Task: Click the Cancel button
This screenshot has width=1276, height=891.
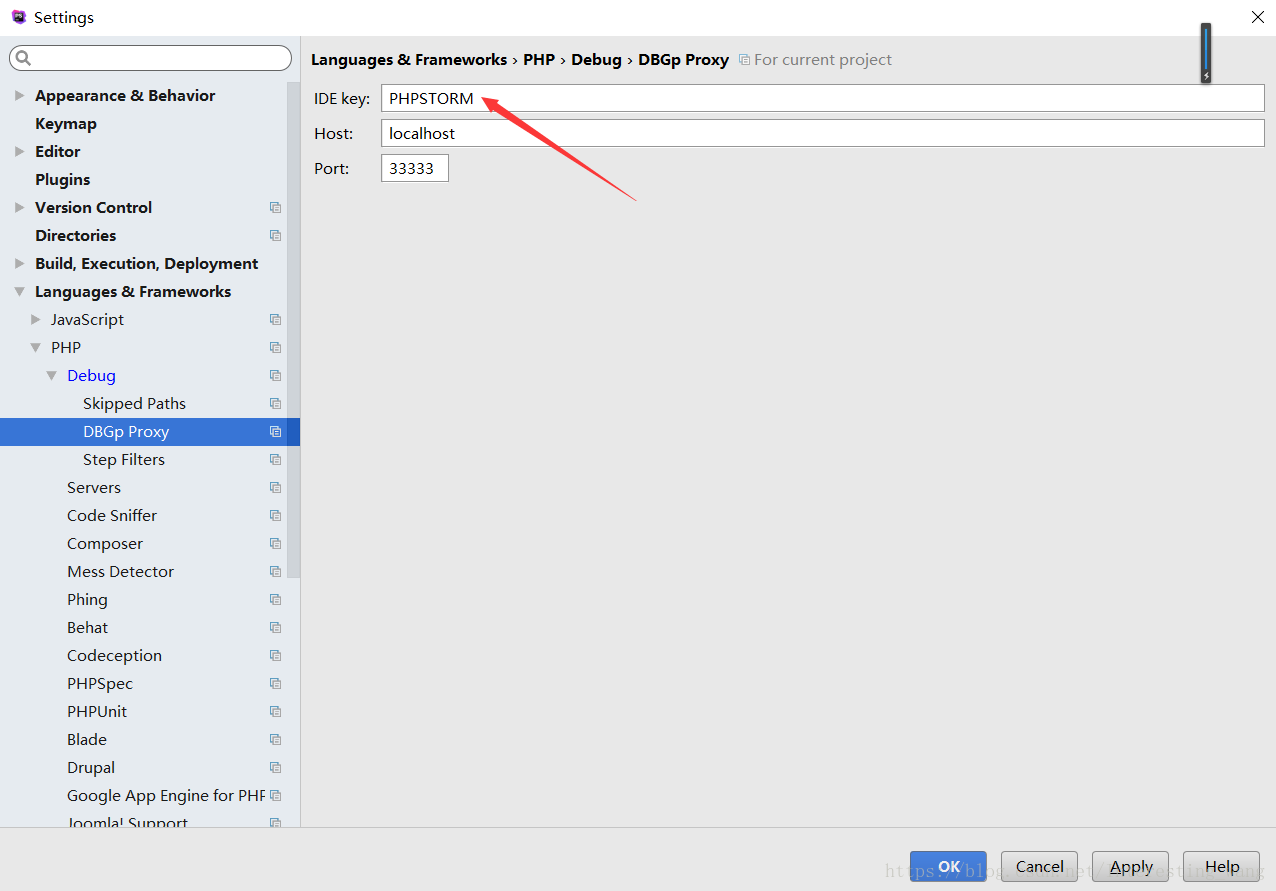Action: pos(1040,867)
